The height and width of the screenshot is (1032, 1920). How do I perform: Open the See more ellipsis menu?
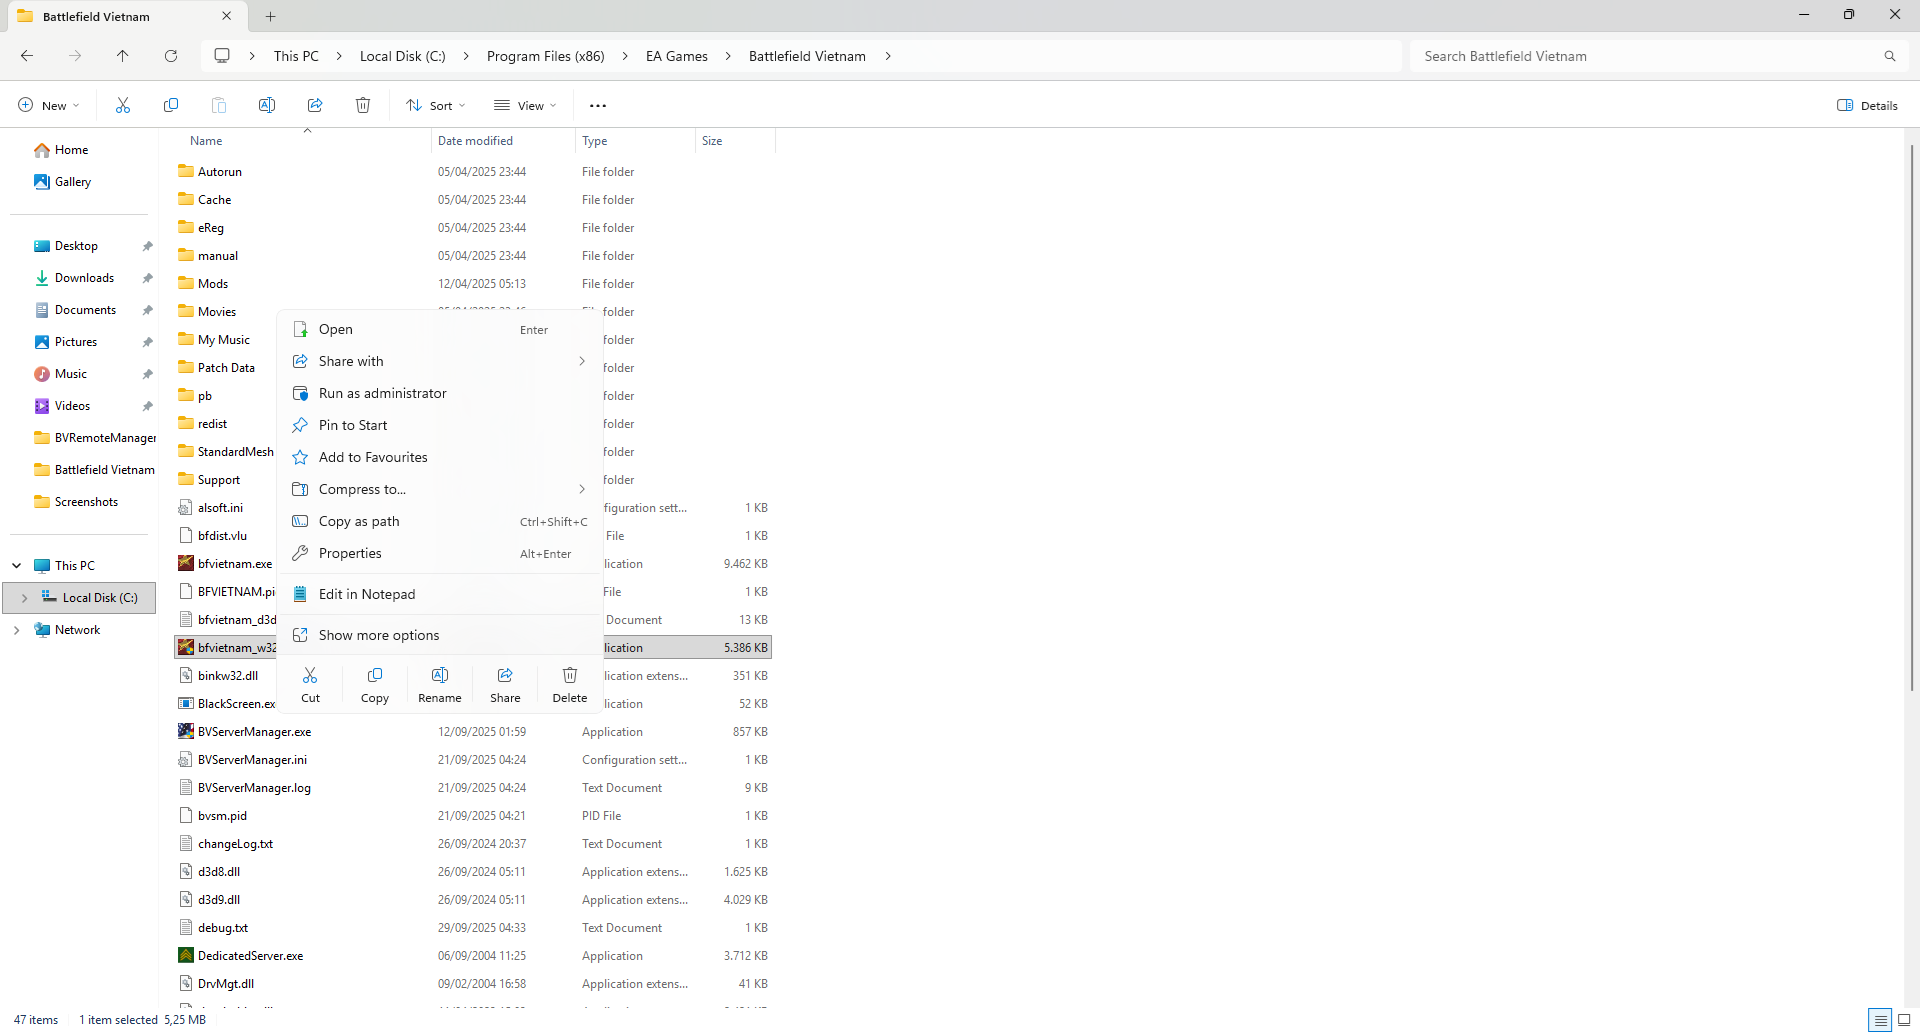pyautogui.click(x=598, y=105)
